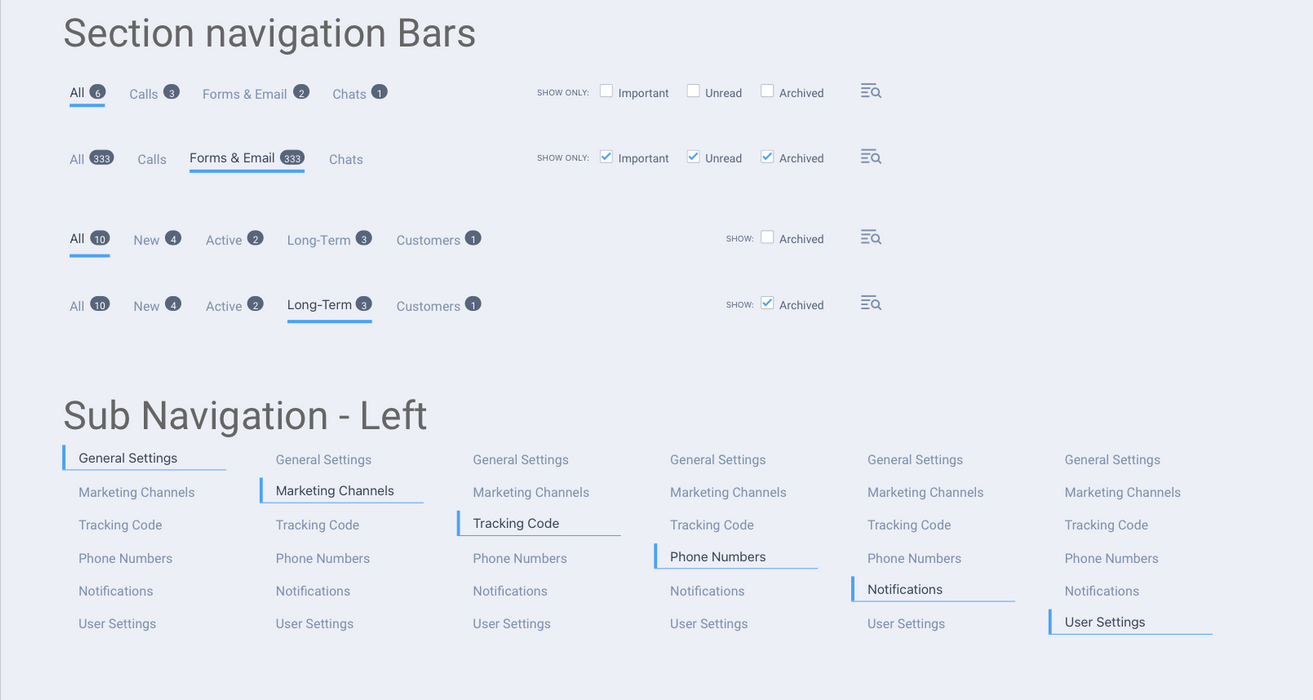Check Archived in the bar with All 10 selected
1313x700 pixels.
767,238
